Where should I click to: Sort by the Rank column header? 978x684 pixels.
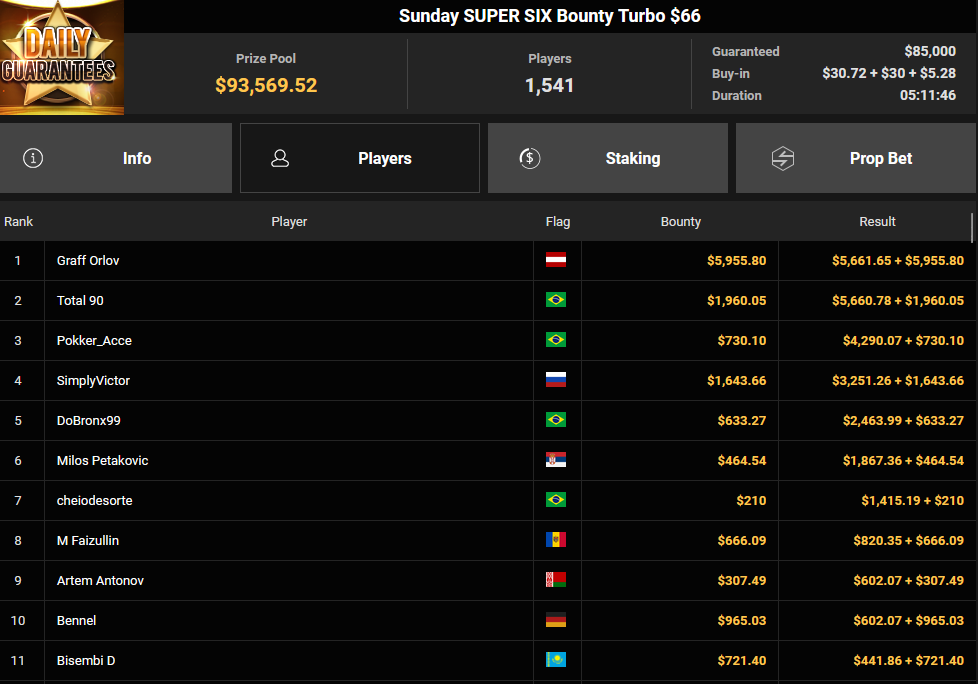19,221
